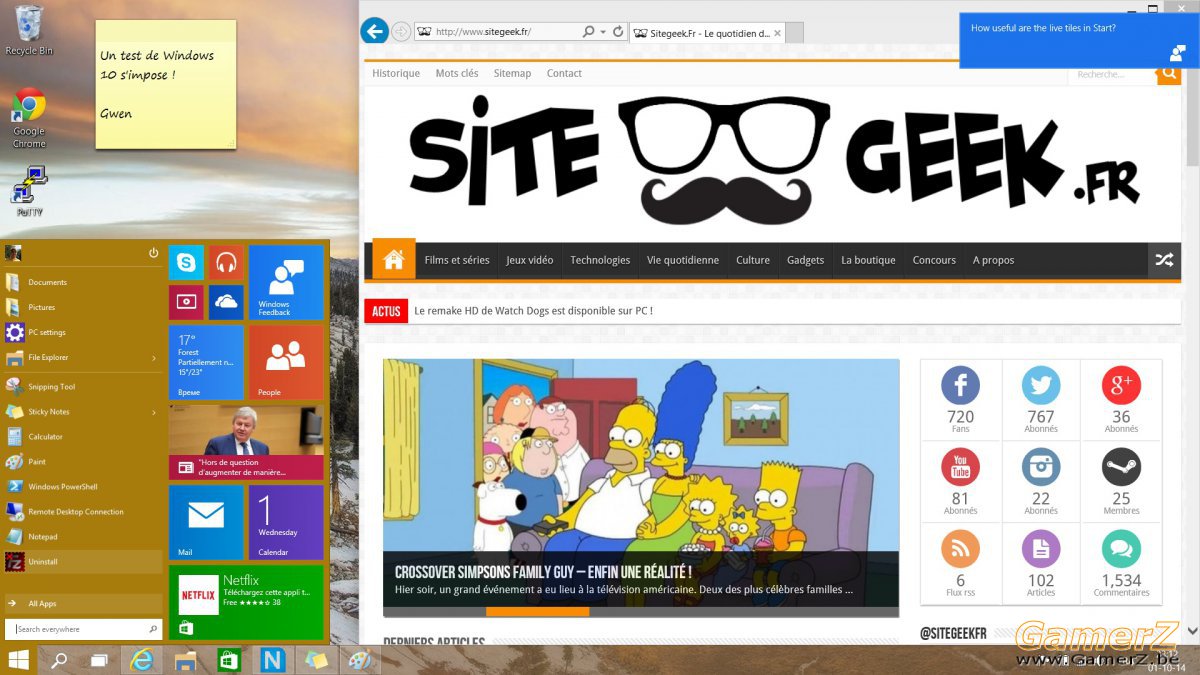Open the Windows Feedback tile

point(286,282)
